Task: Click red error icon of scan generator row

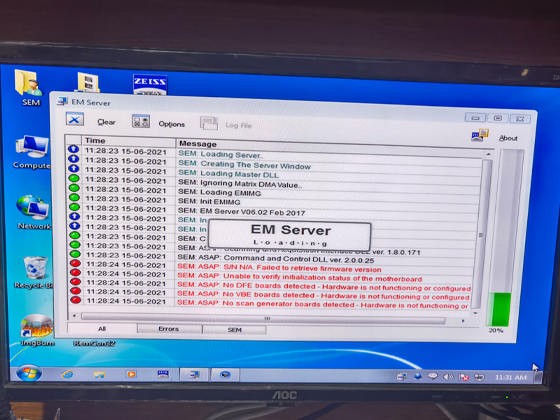Action: (x=75, y=300)
